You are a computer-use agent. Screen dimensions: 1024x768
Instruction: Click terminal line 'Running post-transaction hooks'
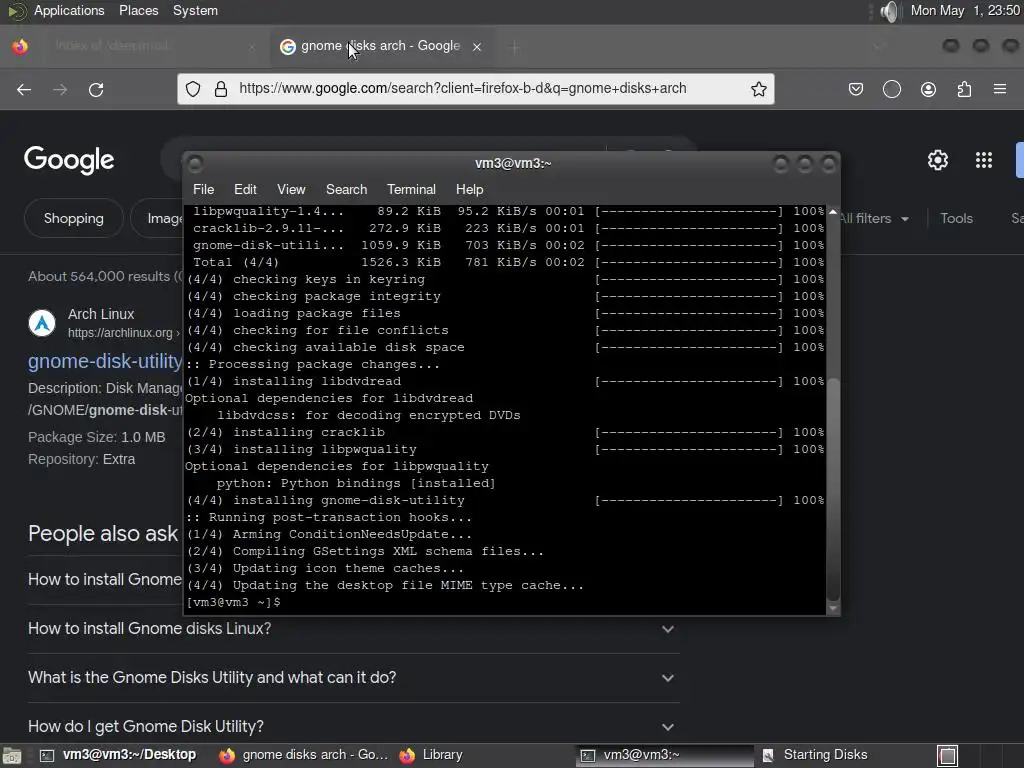tap(329, 517)
